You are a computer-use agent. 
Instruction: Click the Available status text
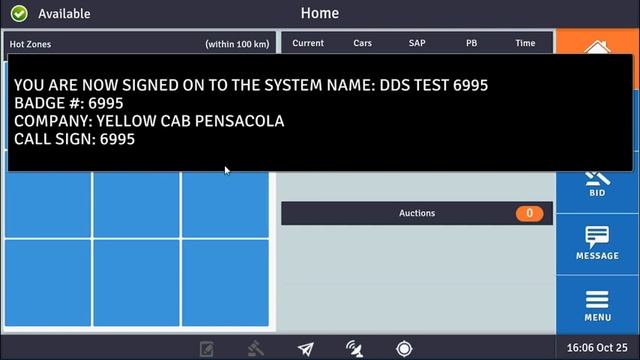tap(64, 13)
